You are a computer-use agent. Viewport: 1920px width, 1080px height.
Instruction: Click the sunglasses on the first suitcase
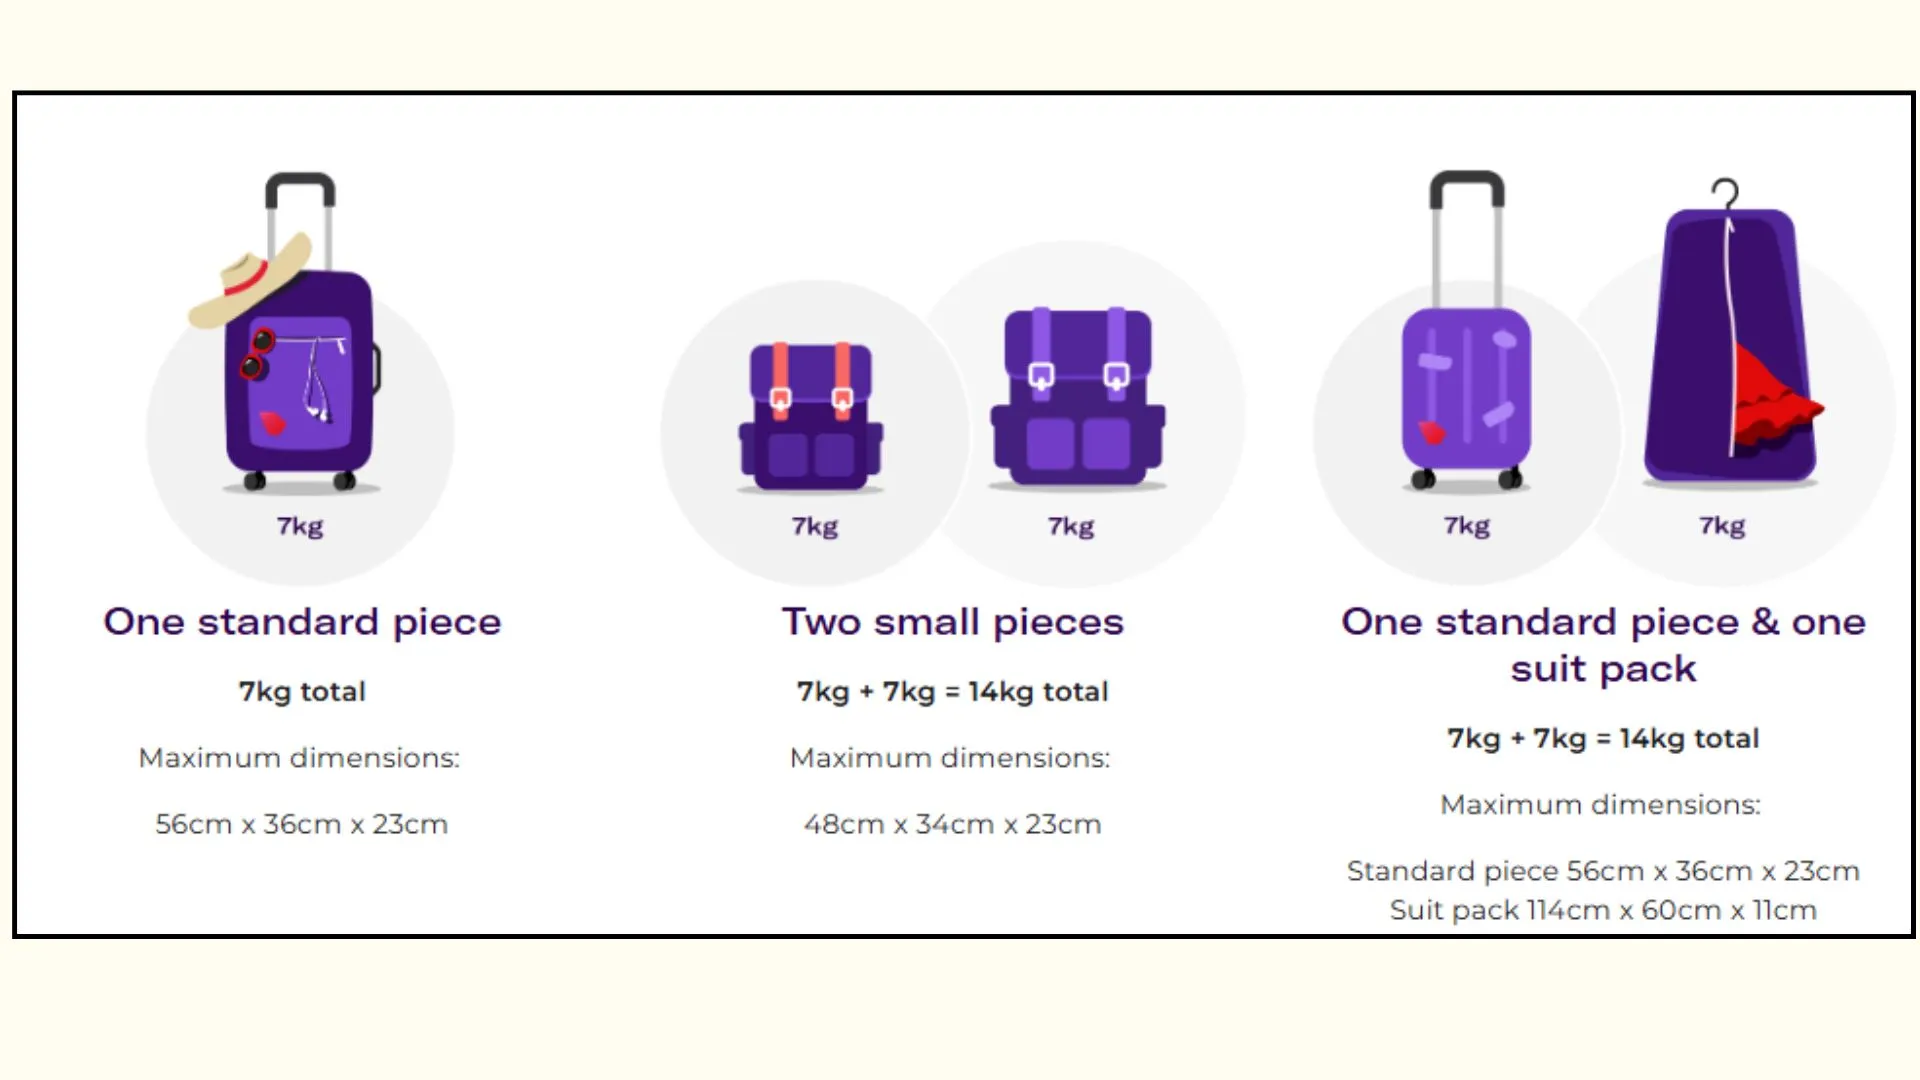[x=256, y=354]
